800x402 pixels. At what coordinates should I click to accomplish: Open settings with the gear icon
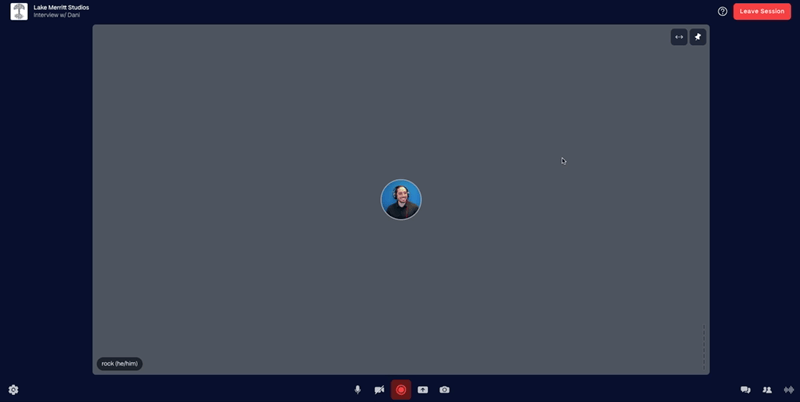(13, 390)
